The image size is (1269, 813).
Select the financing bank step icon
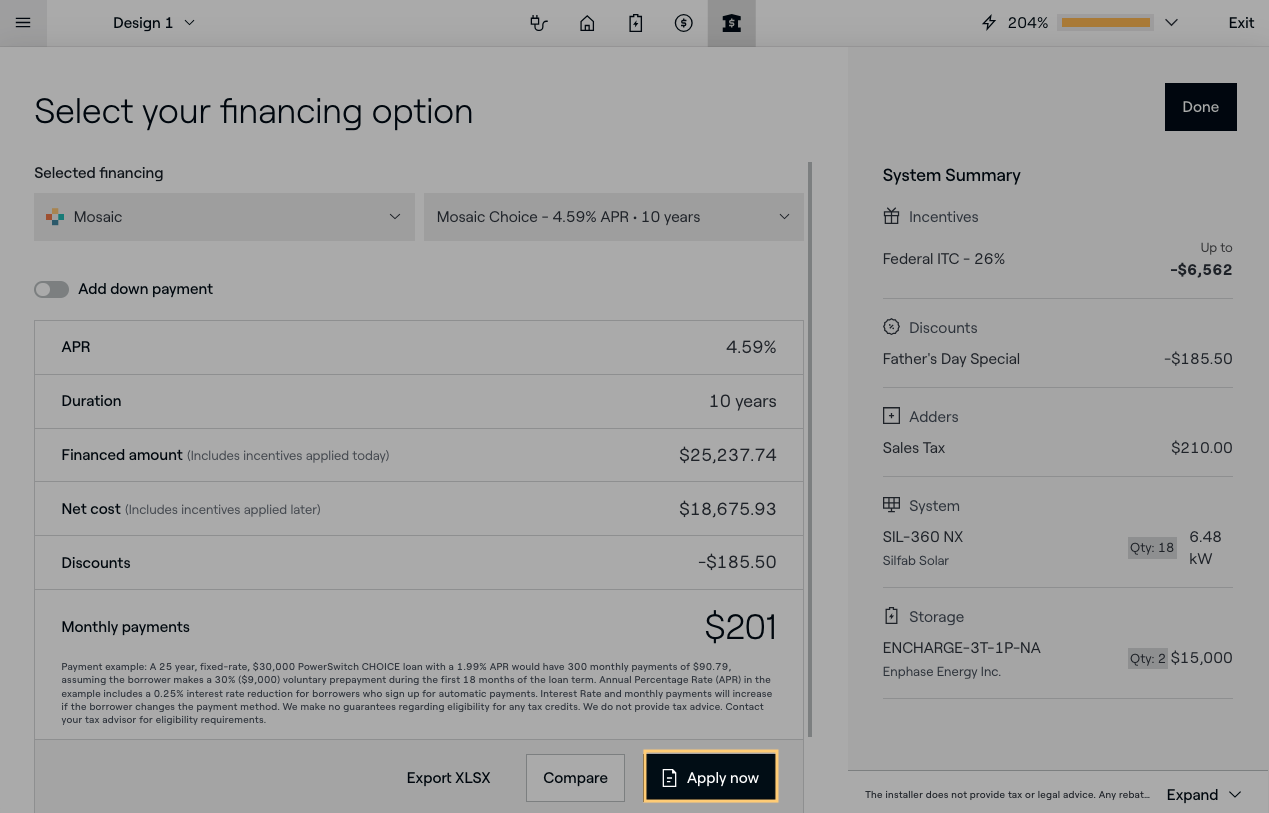(731, 23)
